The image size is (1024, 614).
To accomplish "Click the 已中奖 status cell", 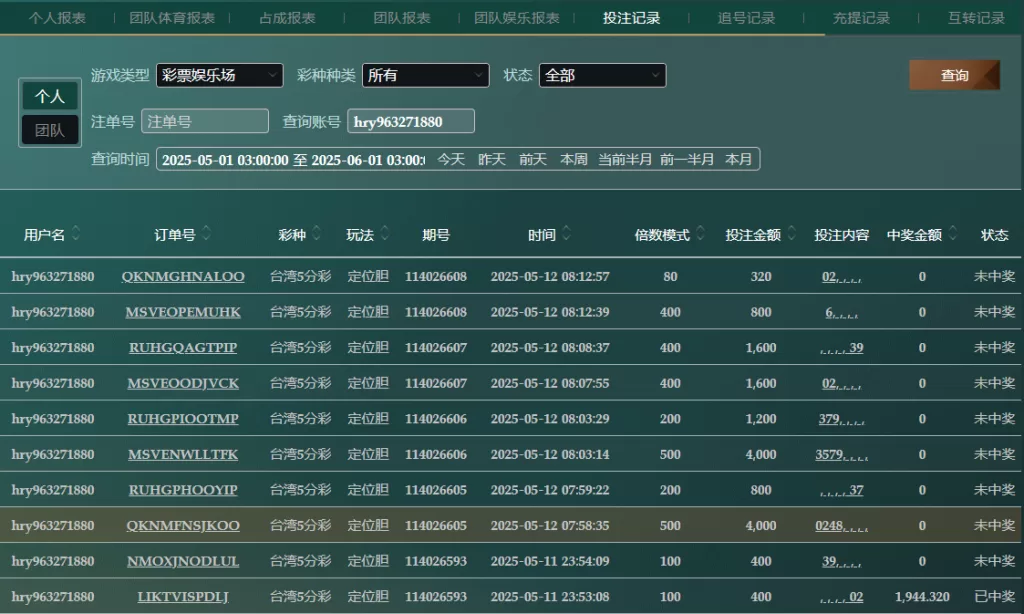I will click(995, 597).
